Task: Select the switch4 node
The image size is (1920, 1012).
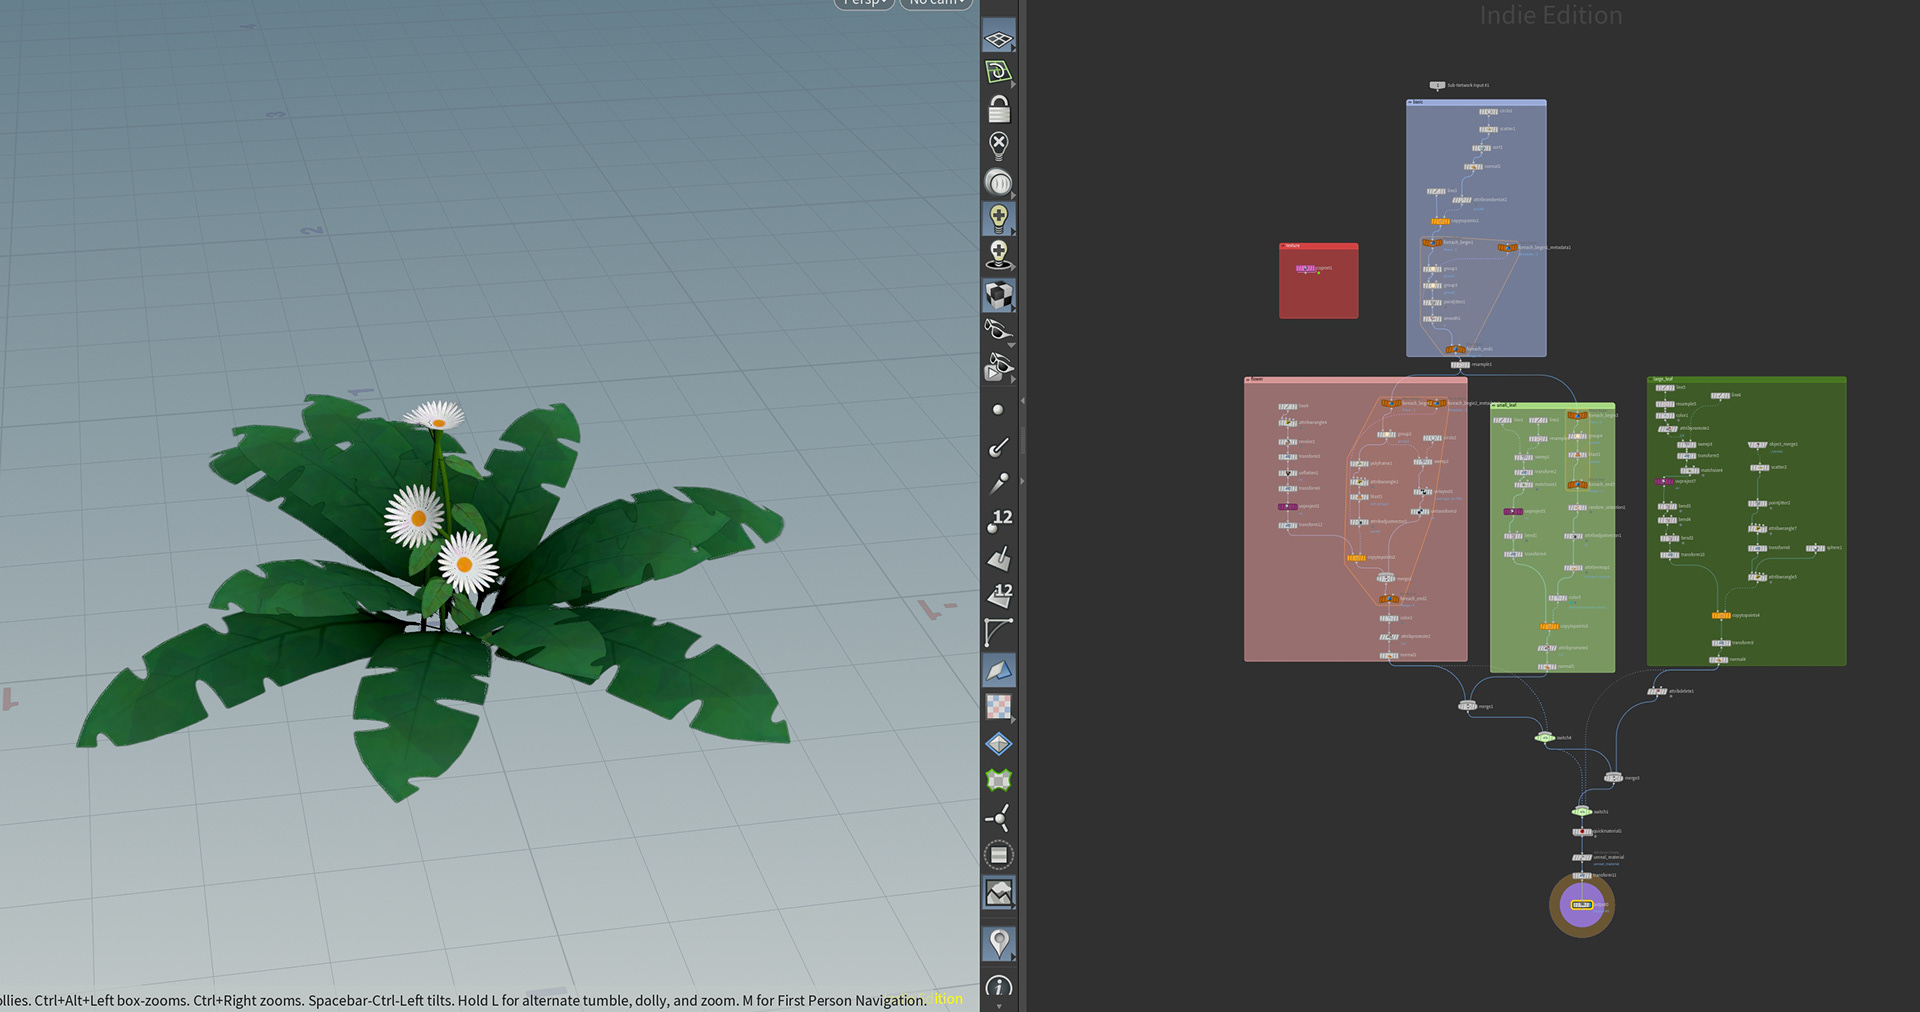Action: (x=1545, y=738)
